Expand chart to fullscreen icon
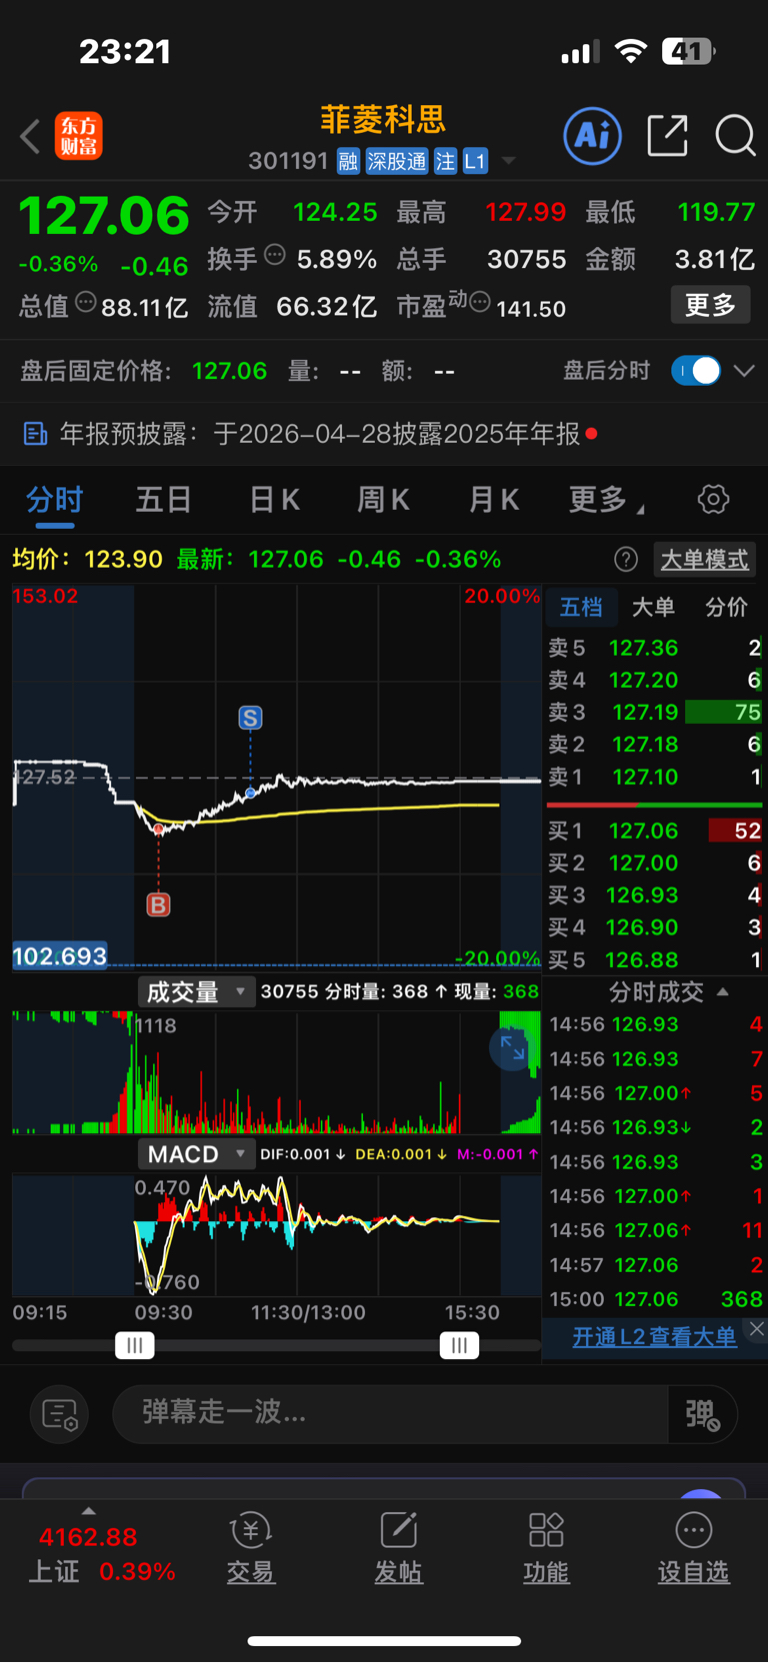 pos(513,1048)
